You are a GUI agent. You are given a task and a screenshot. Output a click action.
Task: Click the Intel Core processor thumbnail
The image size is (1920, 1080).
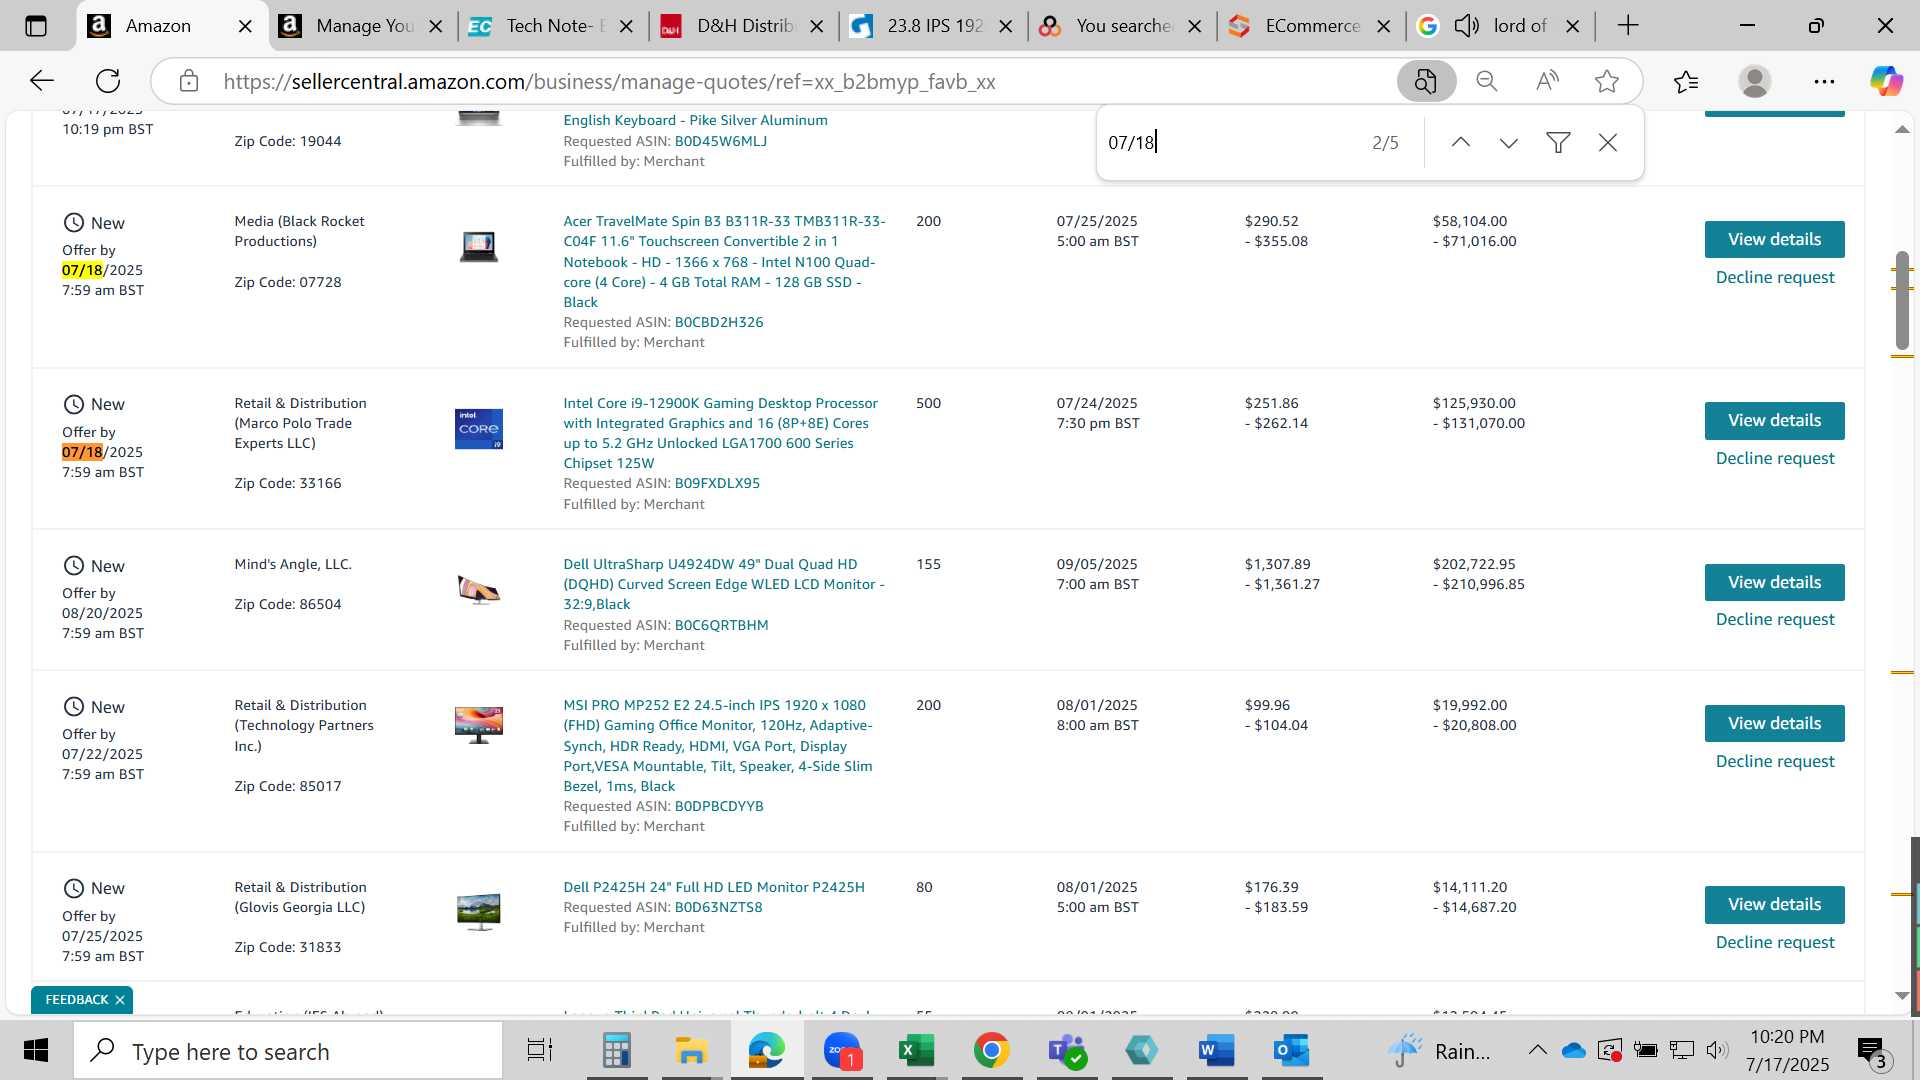pos(478,429)
